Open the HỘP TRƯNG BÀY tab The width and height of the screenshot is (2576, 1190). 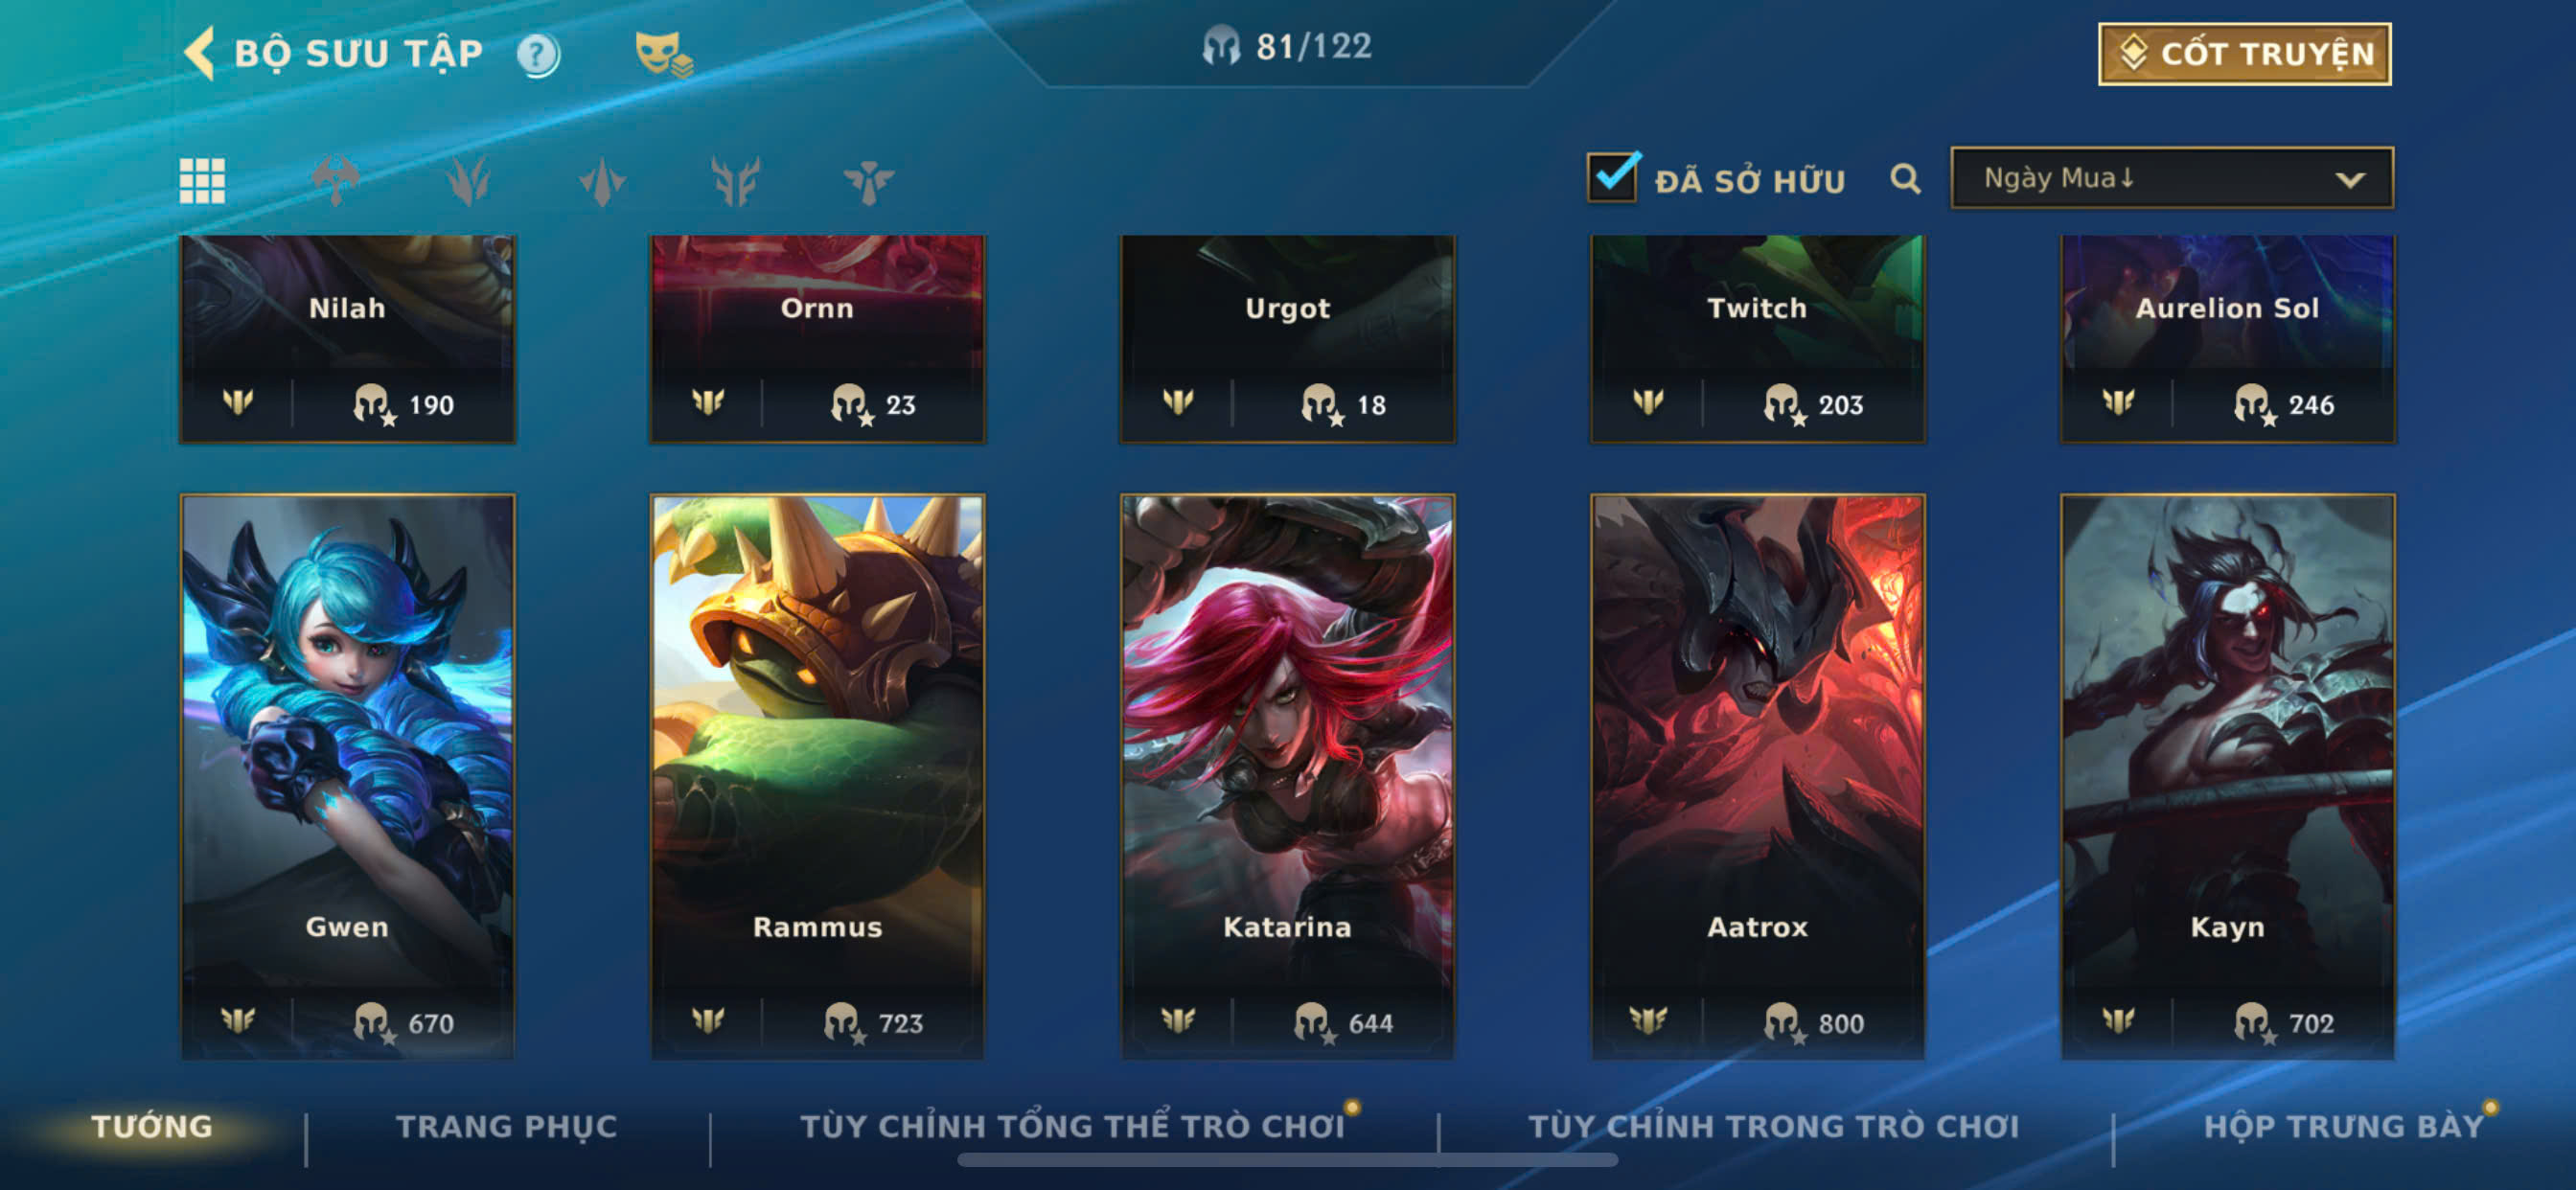(2344, 1127)
